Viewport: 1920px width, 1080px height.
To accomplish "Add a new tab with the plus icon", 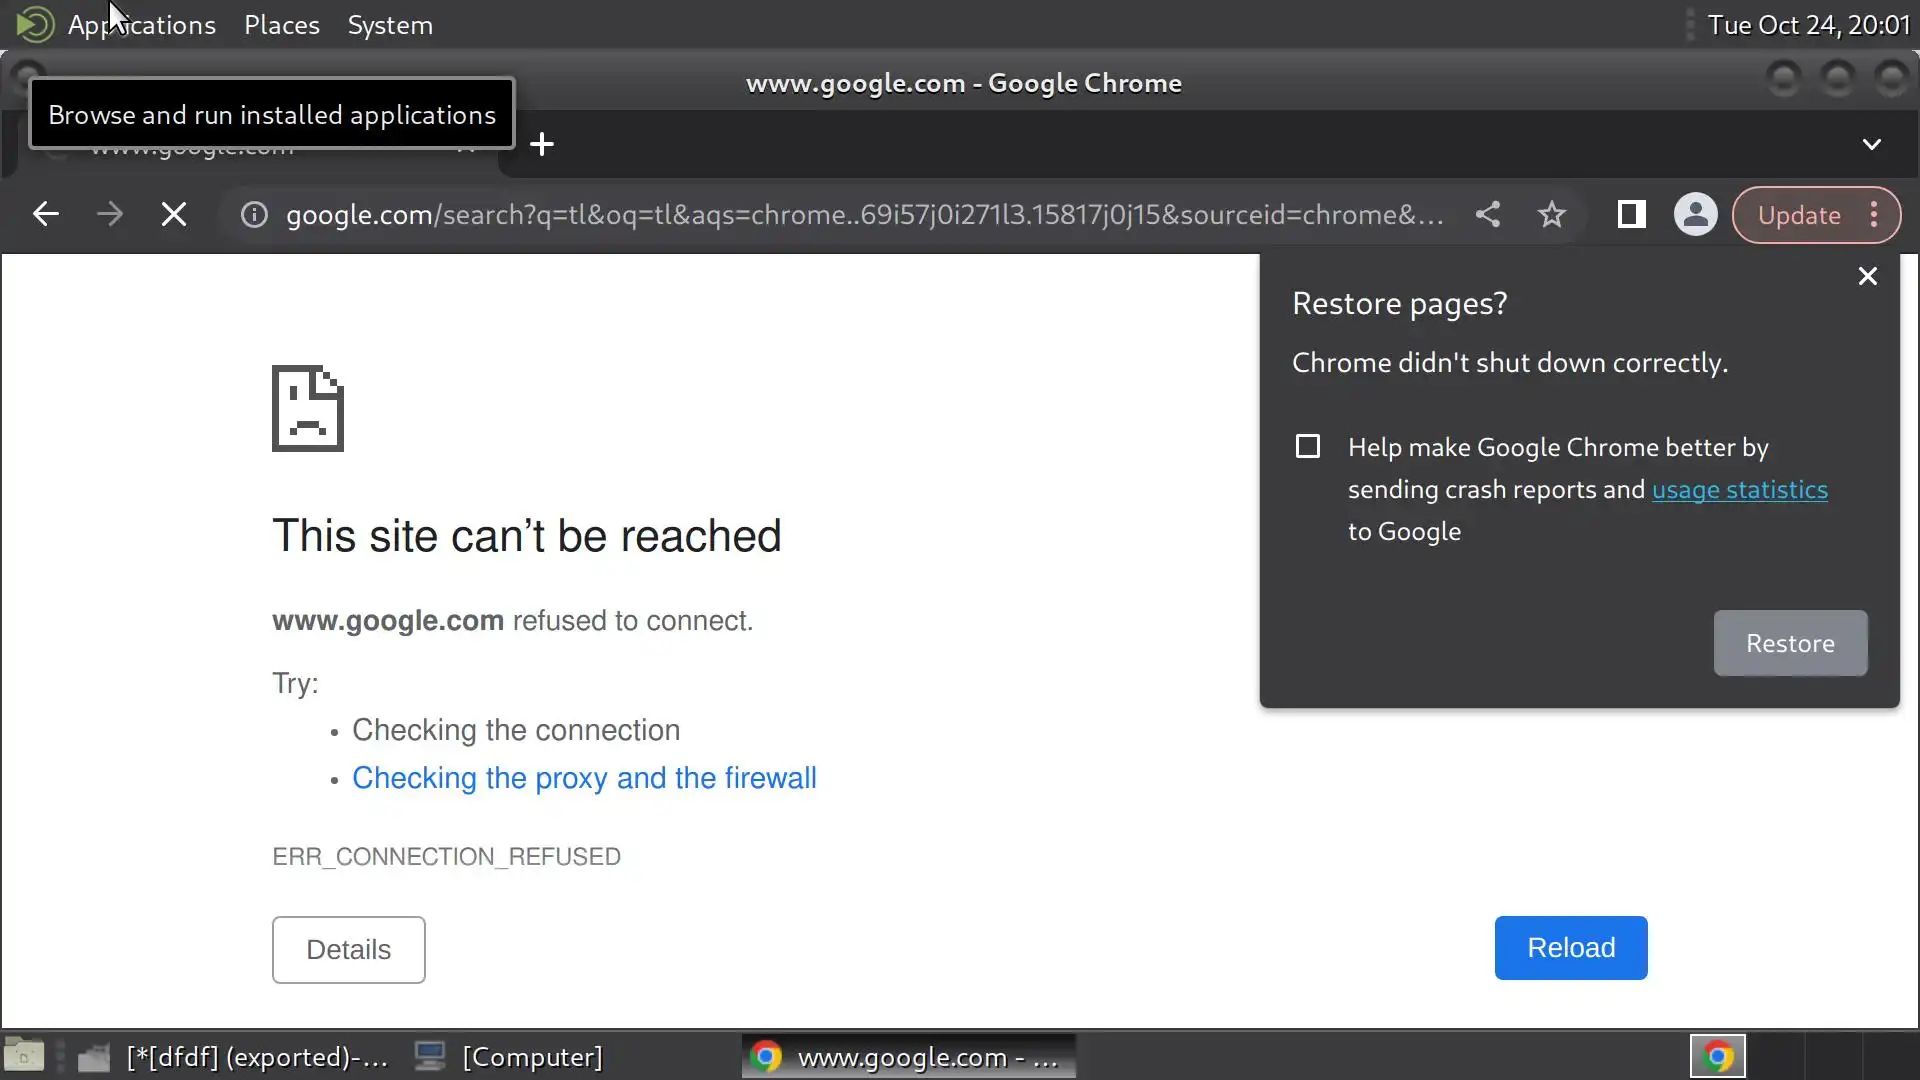I will 542,145.
